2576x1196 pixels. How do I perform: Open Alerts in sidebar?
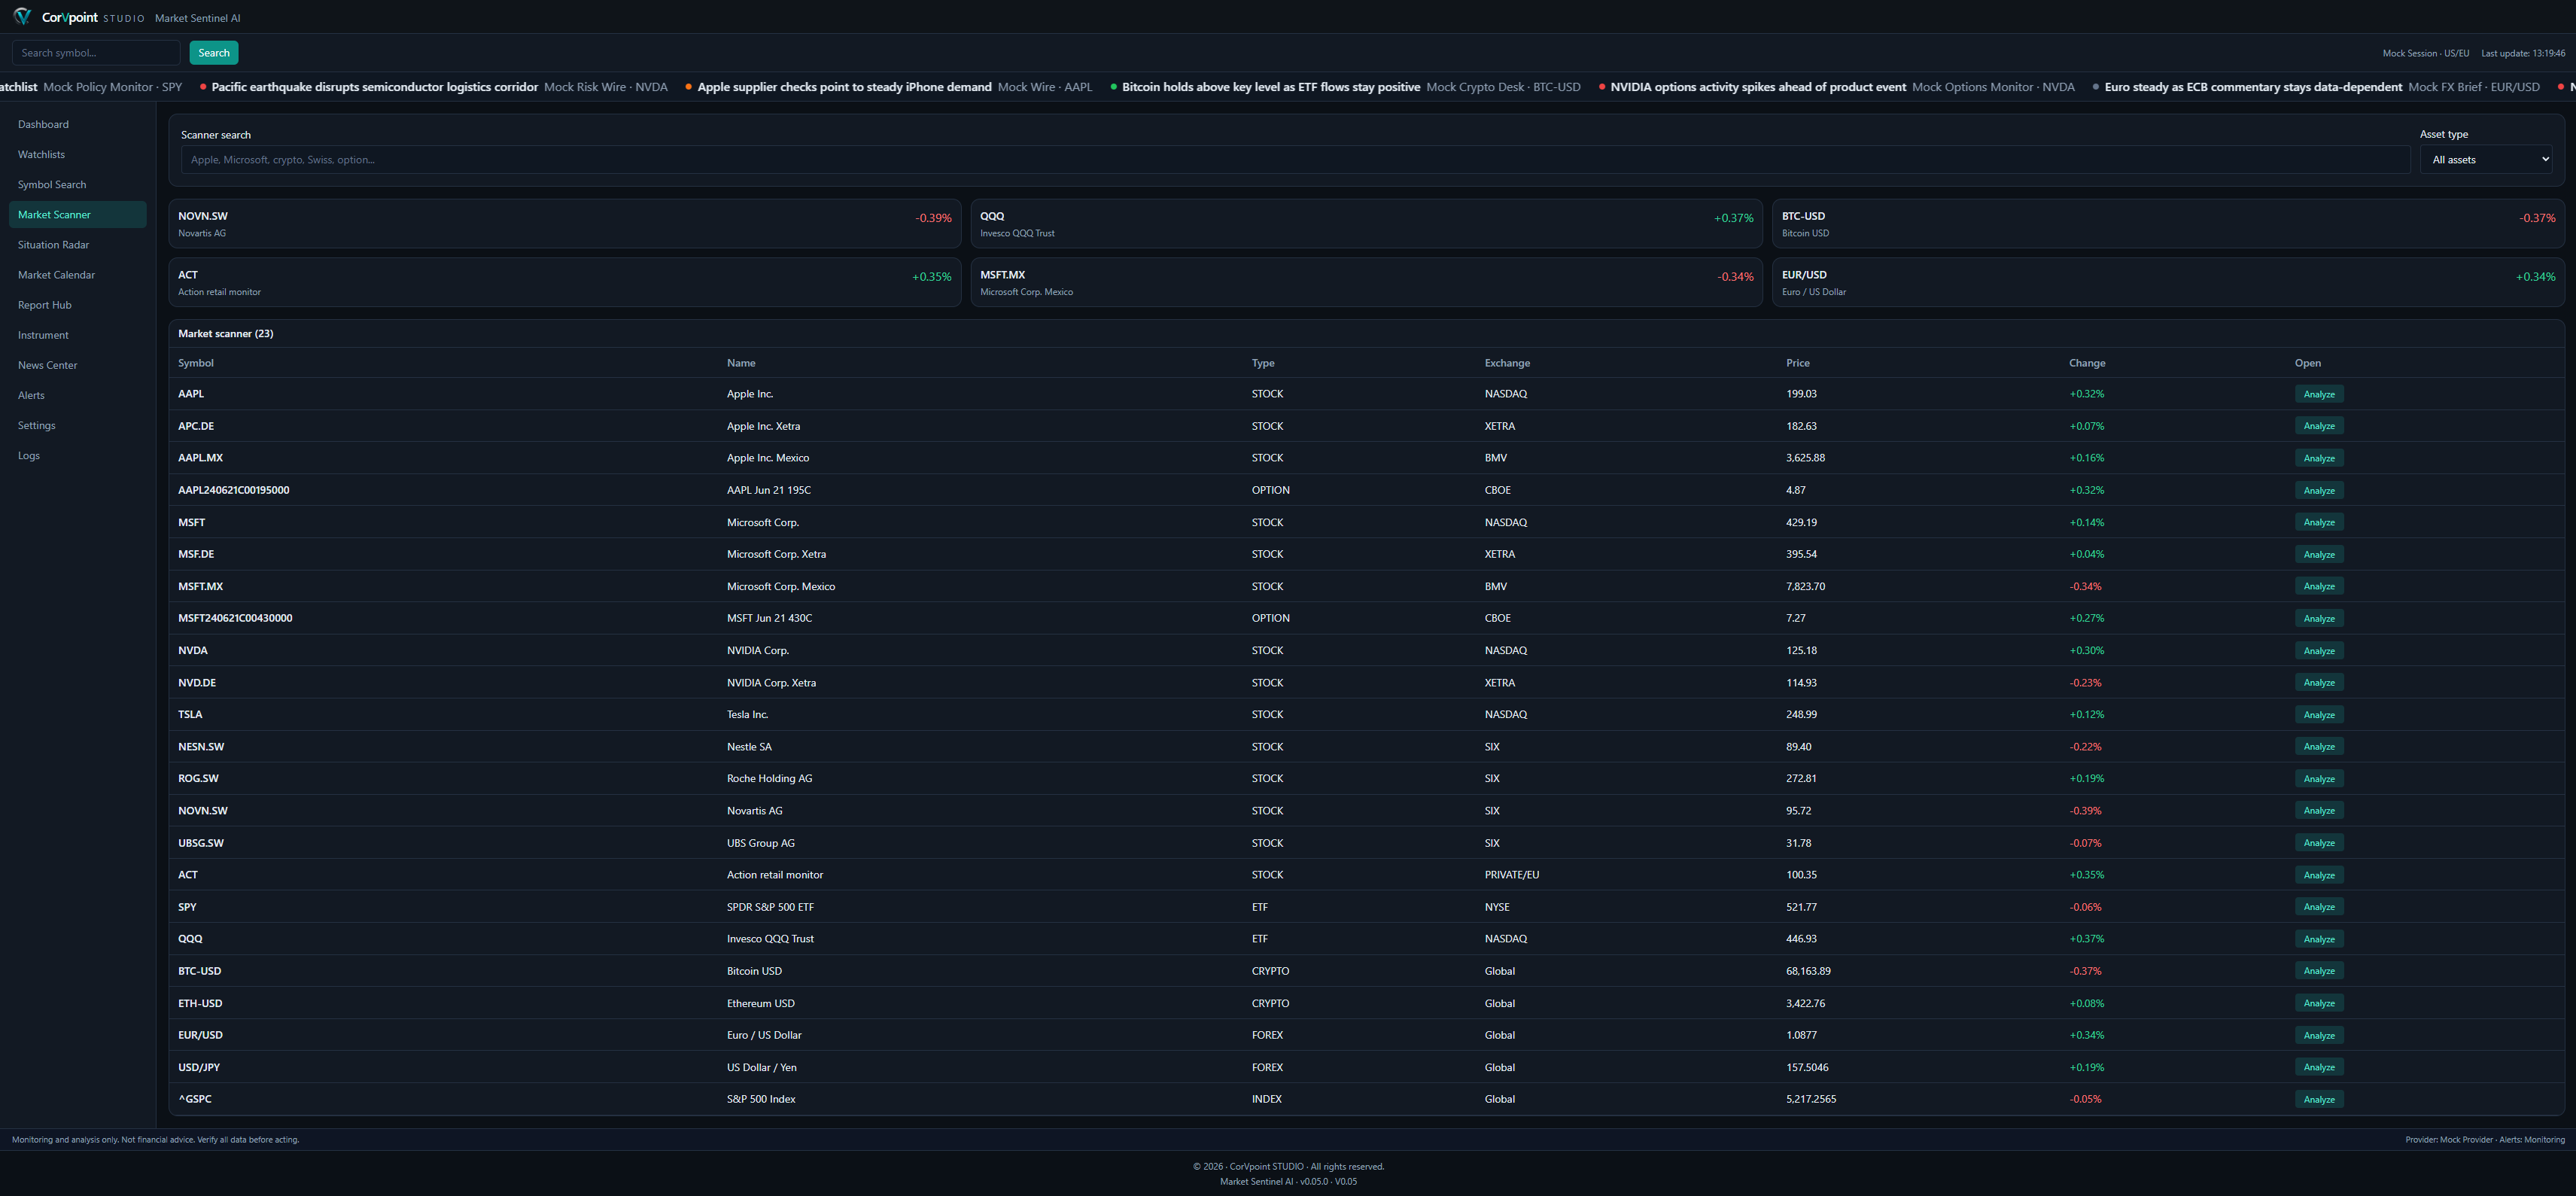pyautogui.click(x=78, y=395)
